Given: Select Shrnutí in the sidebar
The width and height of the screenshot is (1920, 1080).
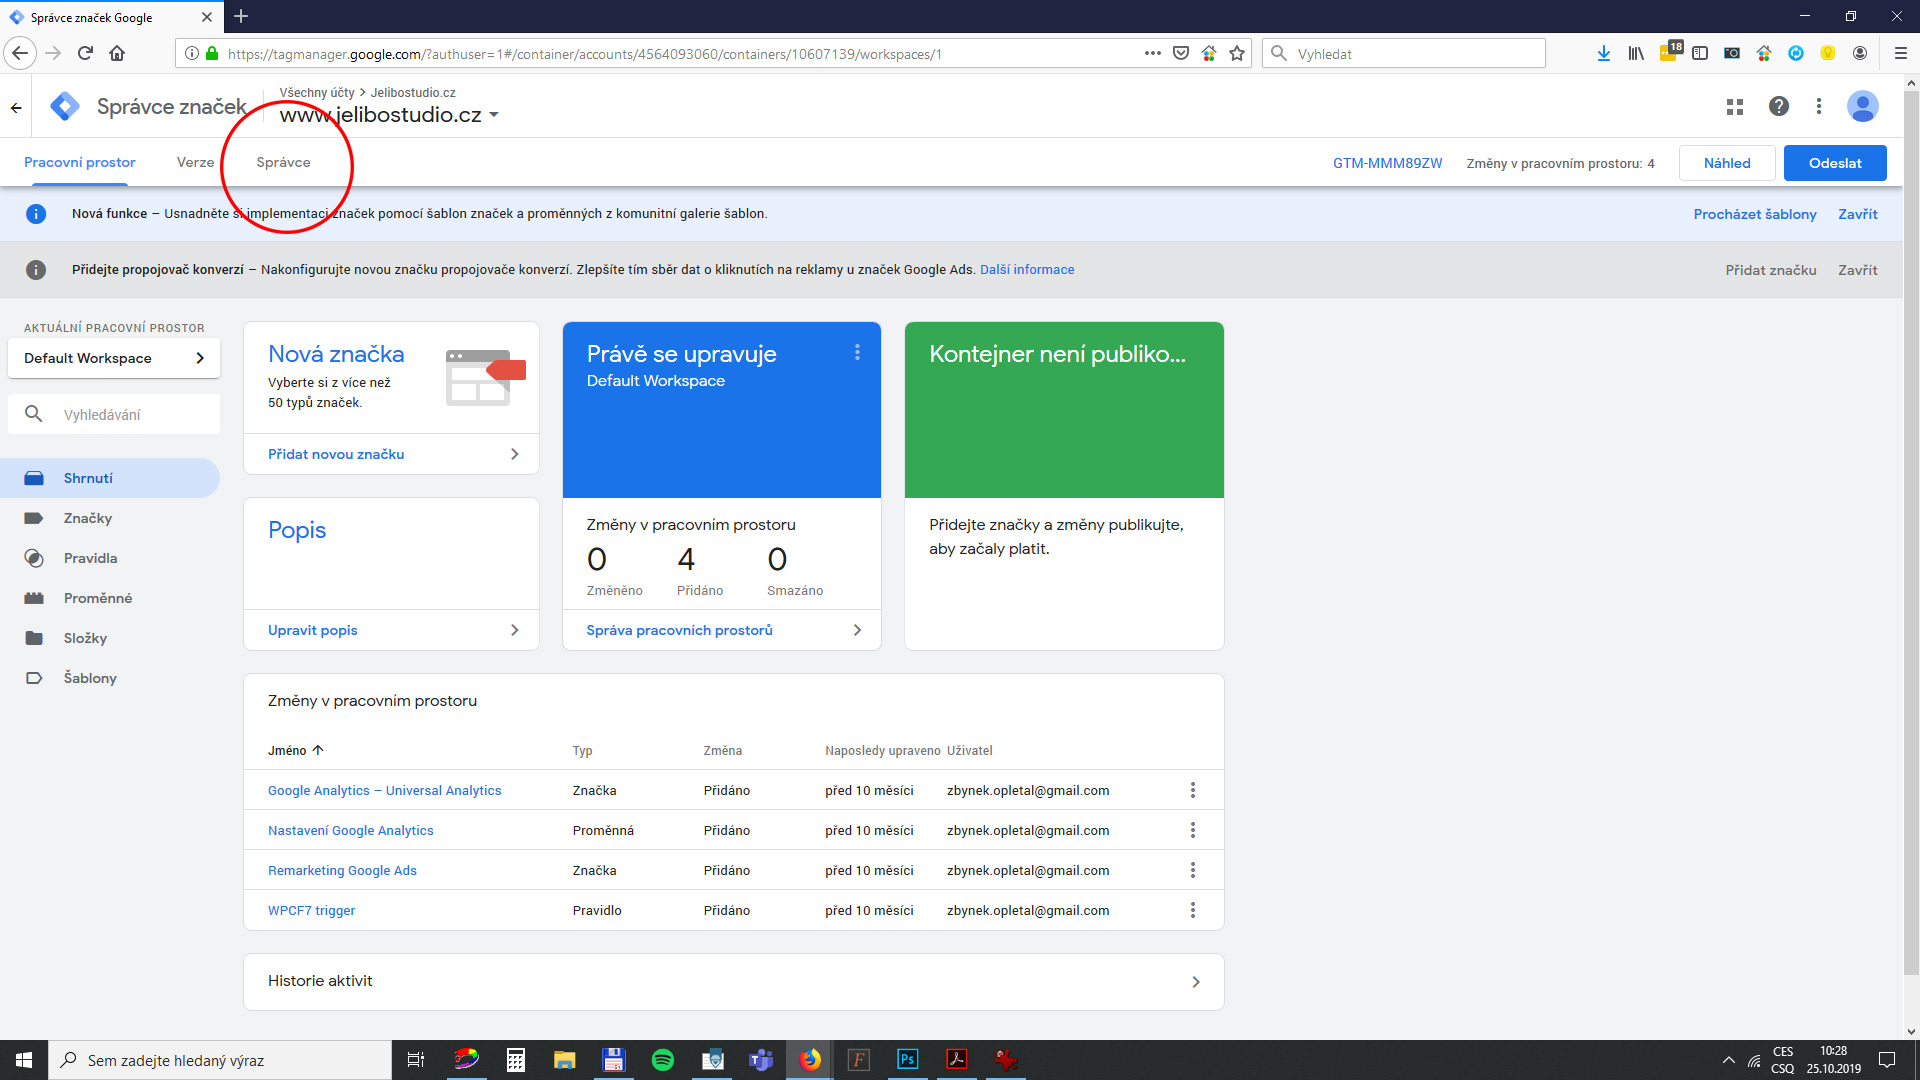Looking at the screenshot, I should (110, 478).
